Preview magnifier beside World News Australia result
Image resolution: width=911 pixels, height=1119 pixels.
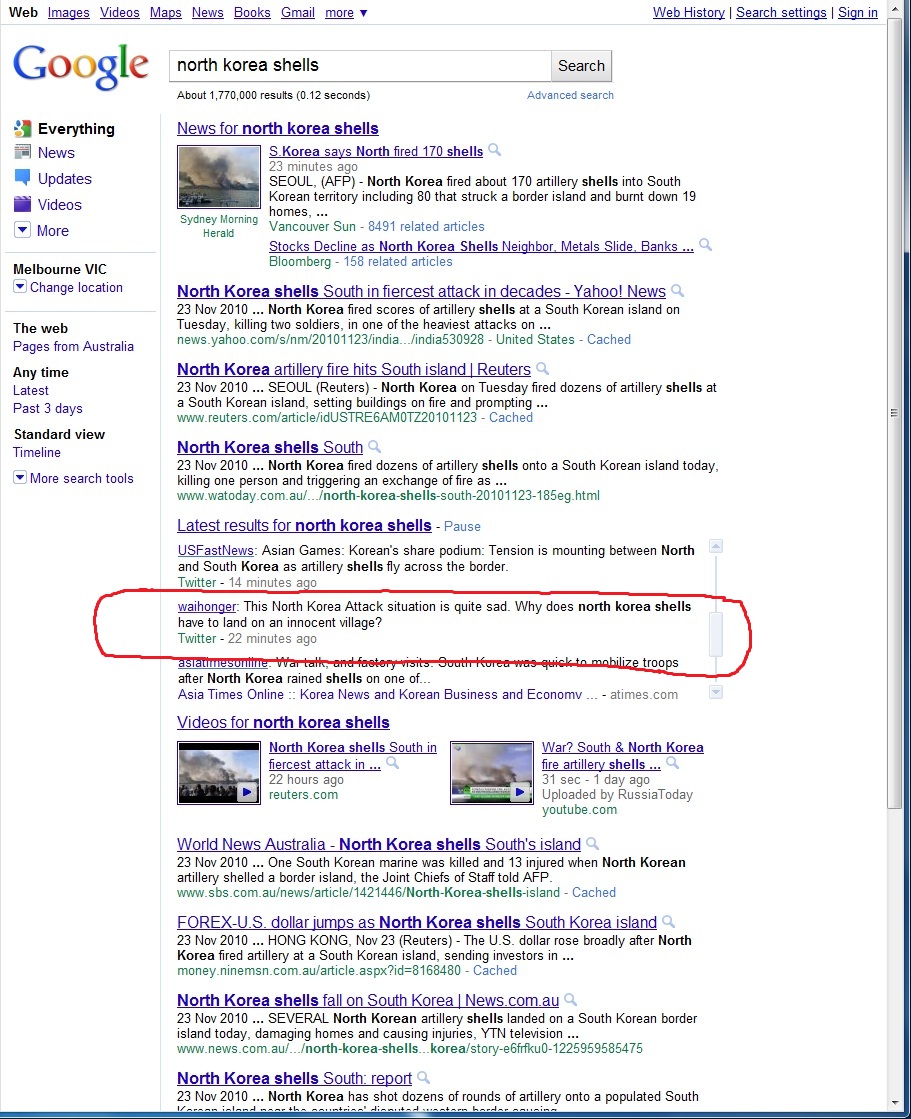[592, 844]
